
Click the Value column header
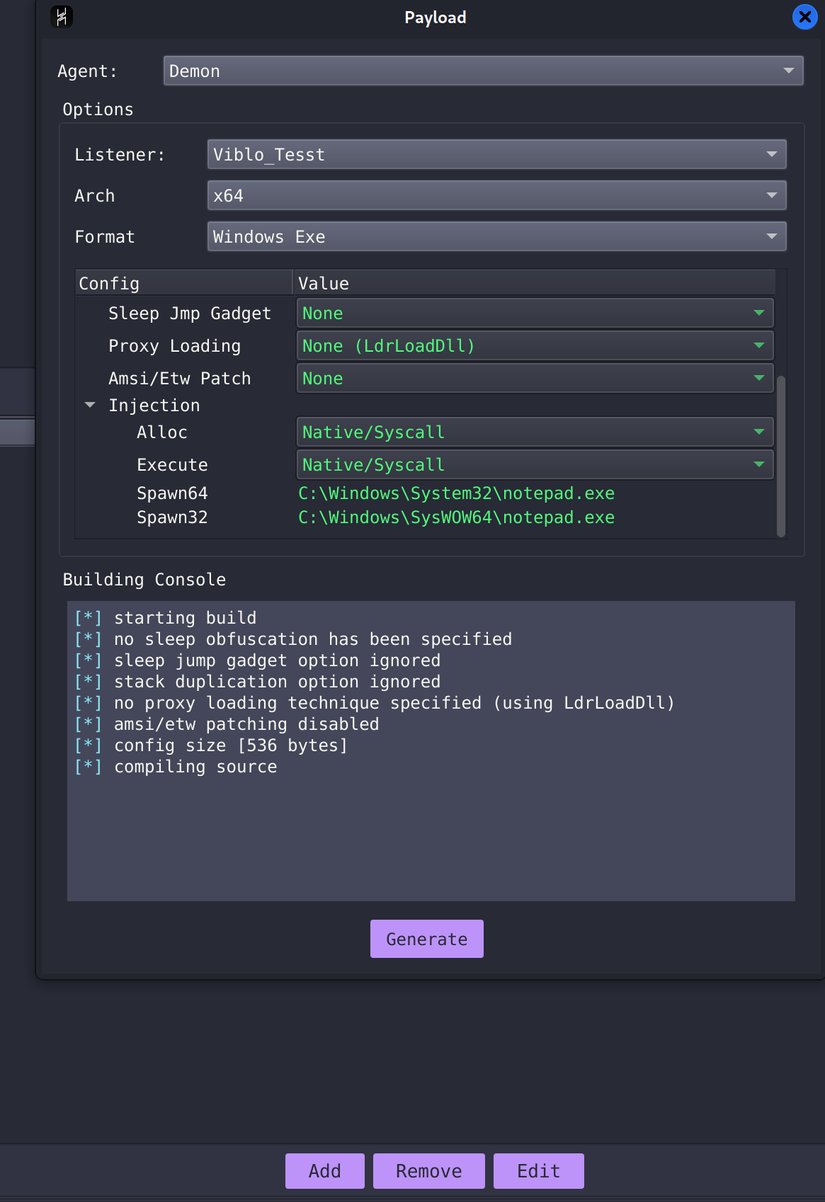tap(533, 284)
